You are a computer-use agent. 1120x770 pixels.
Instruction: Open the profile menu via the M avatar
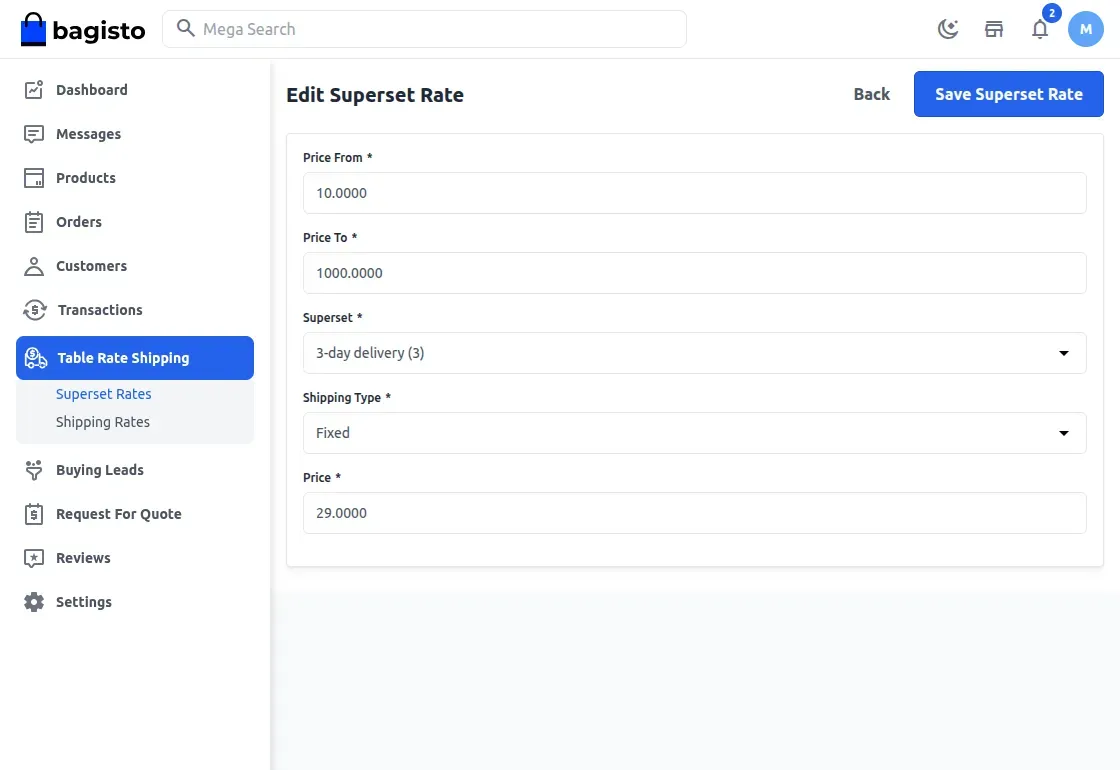(x=1086, y=29)
